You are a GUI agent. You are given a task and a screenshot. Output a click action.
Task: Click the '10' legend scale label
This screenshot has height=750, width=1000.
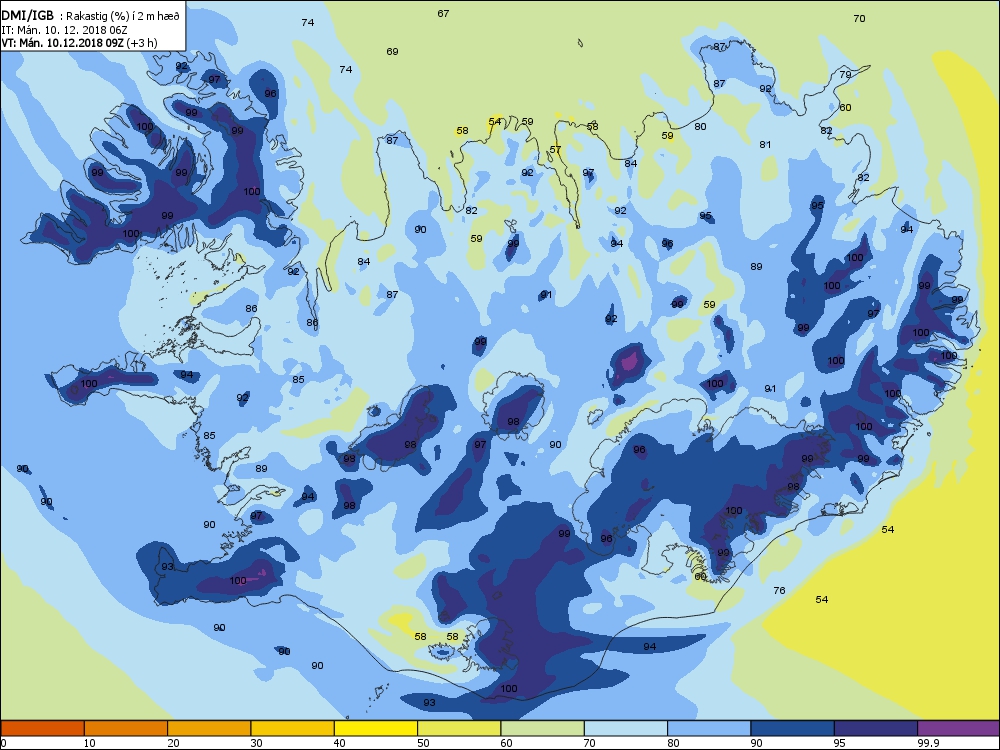(x=90, y=743)
